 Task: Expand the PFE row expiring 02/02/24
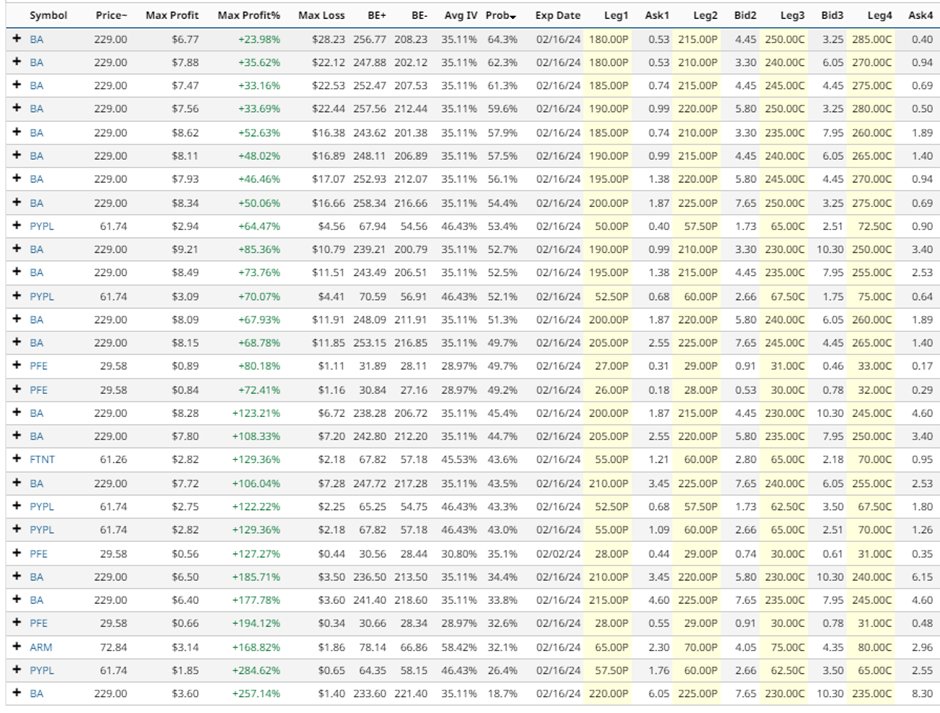coord(17,553)
